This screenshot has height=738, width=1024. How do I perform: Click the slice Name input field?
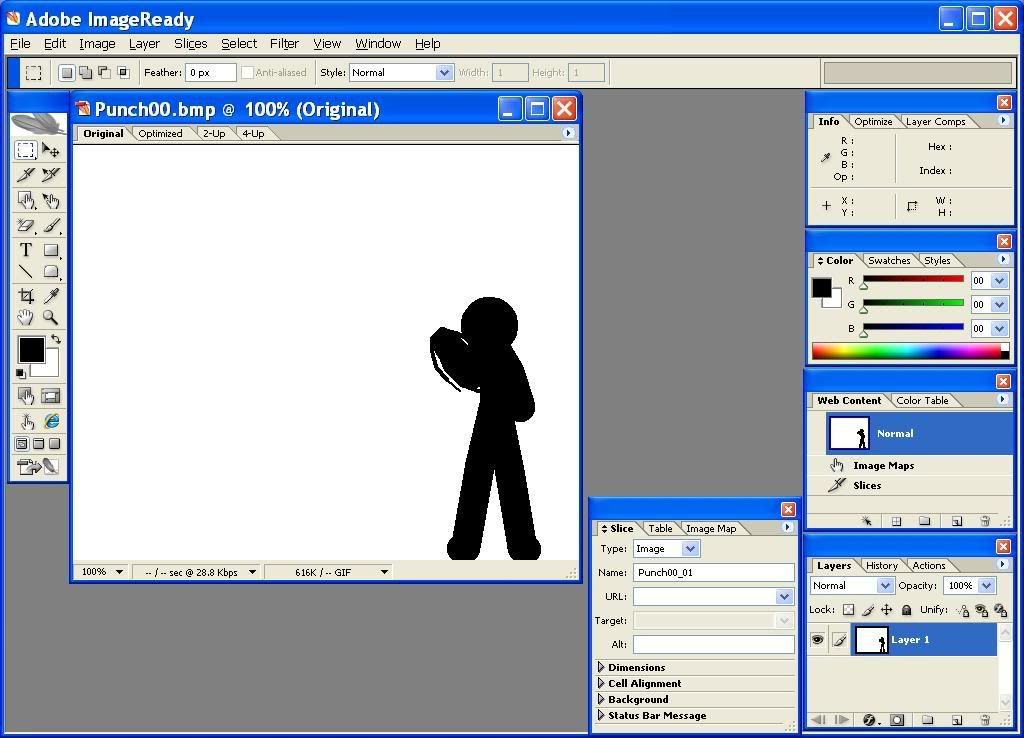click(x=712, y=573)
